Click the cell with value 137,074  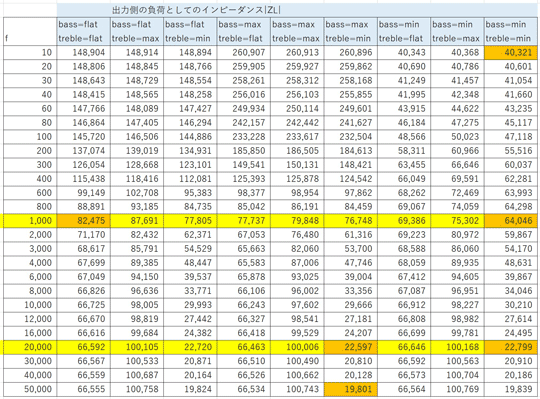click(84, 151)
